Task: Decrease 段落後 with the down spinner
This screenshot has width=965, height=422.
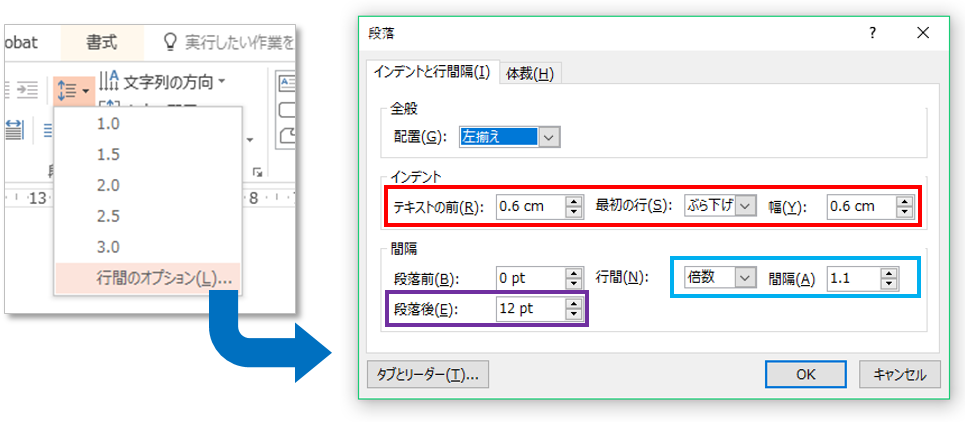Action: point(574,314)
